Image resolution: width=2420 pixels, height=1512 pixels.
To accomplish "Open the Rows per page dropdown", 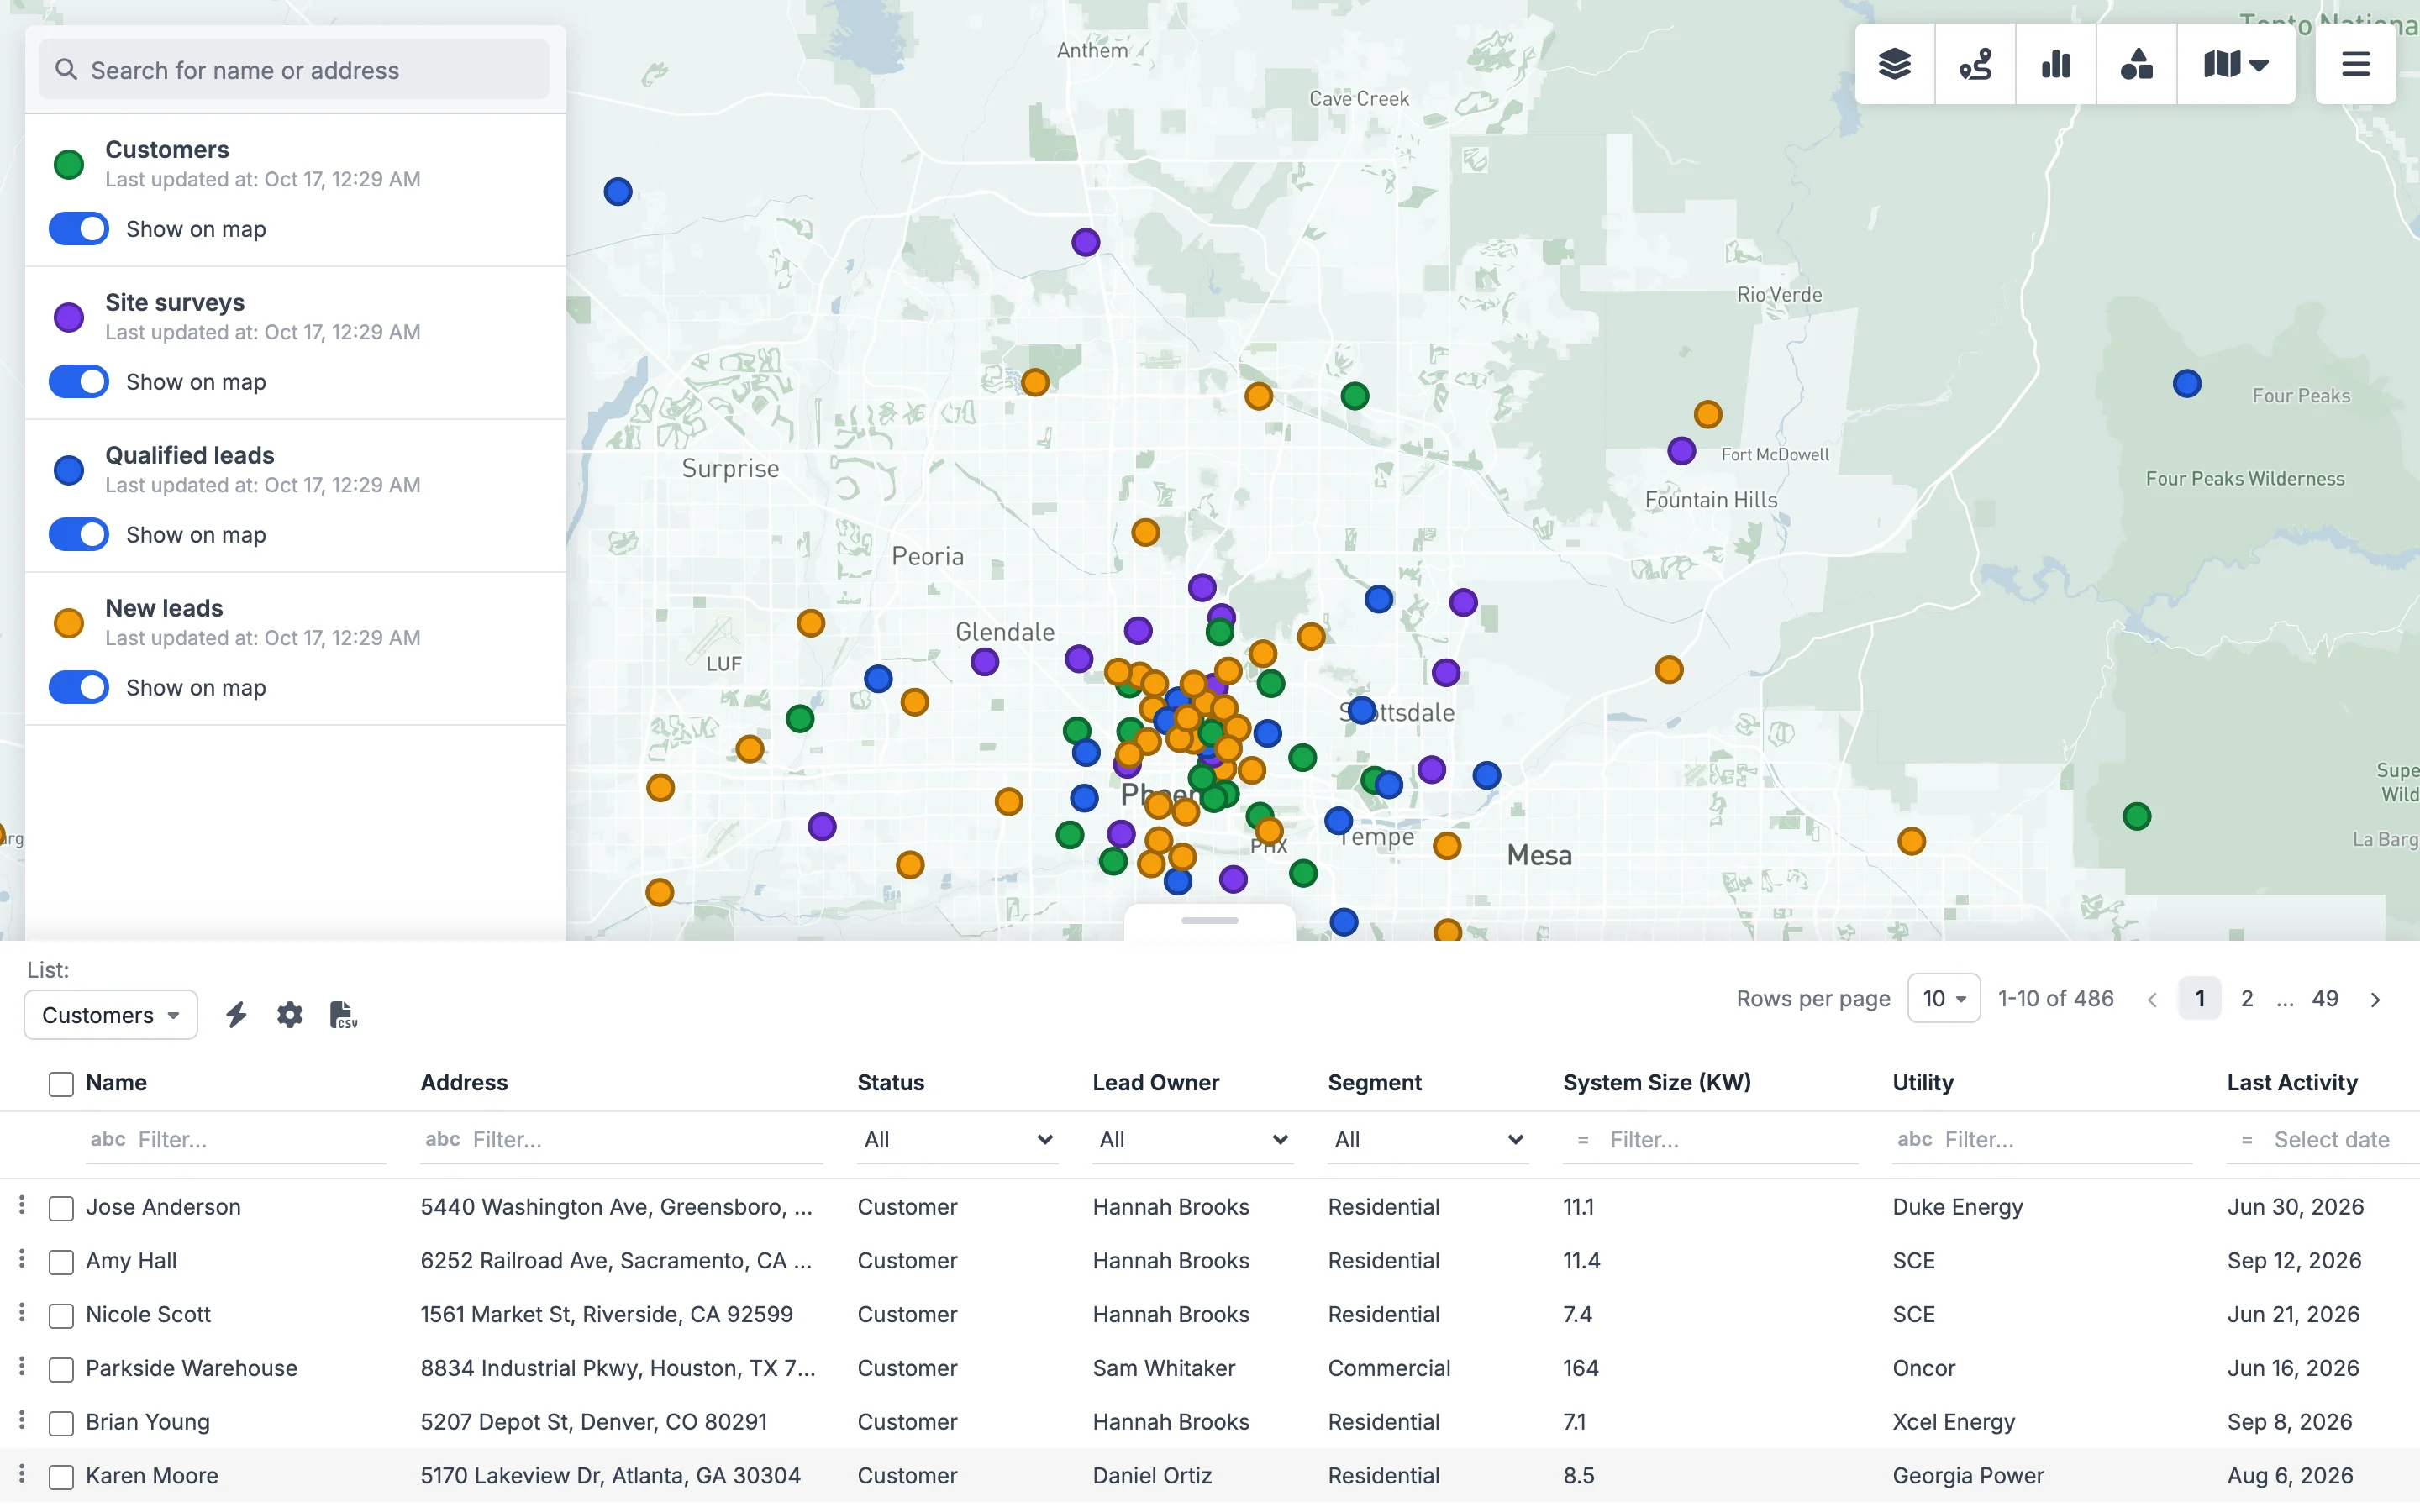I will pos(1943,999).
